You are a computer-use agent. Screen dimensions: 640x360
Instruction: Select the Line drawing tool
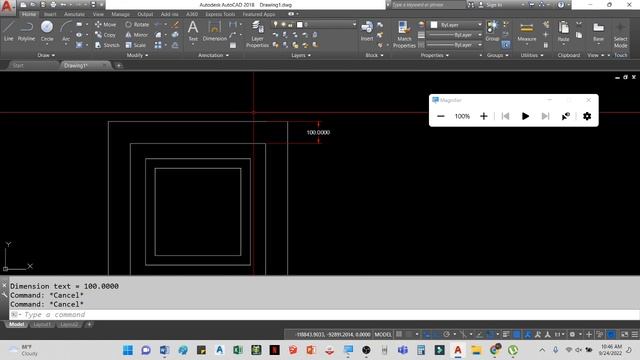coord(9,31)
